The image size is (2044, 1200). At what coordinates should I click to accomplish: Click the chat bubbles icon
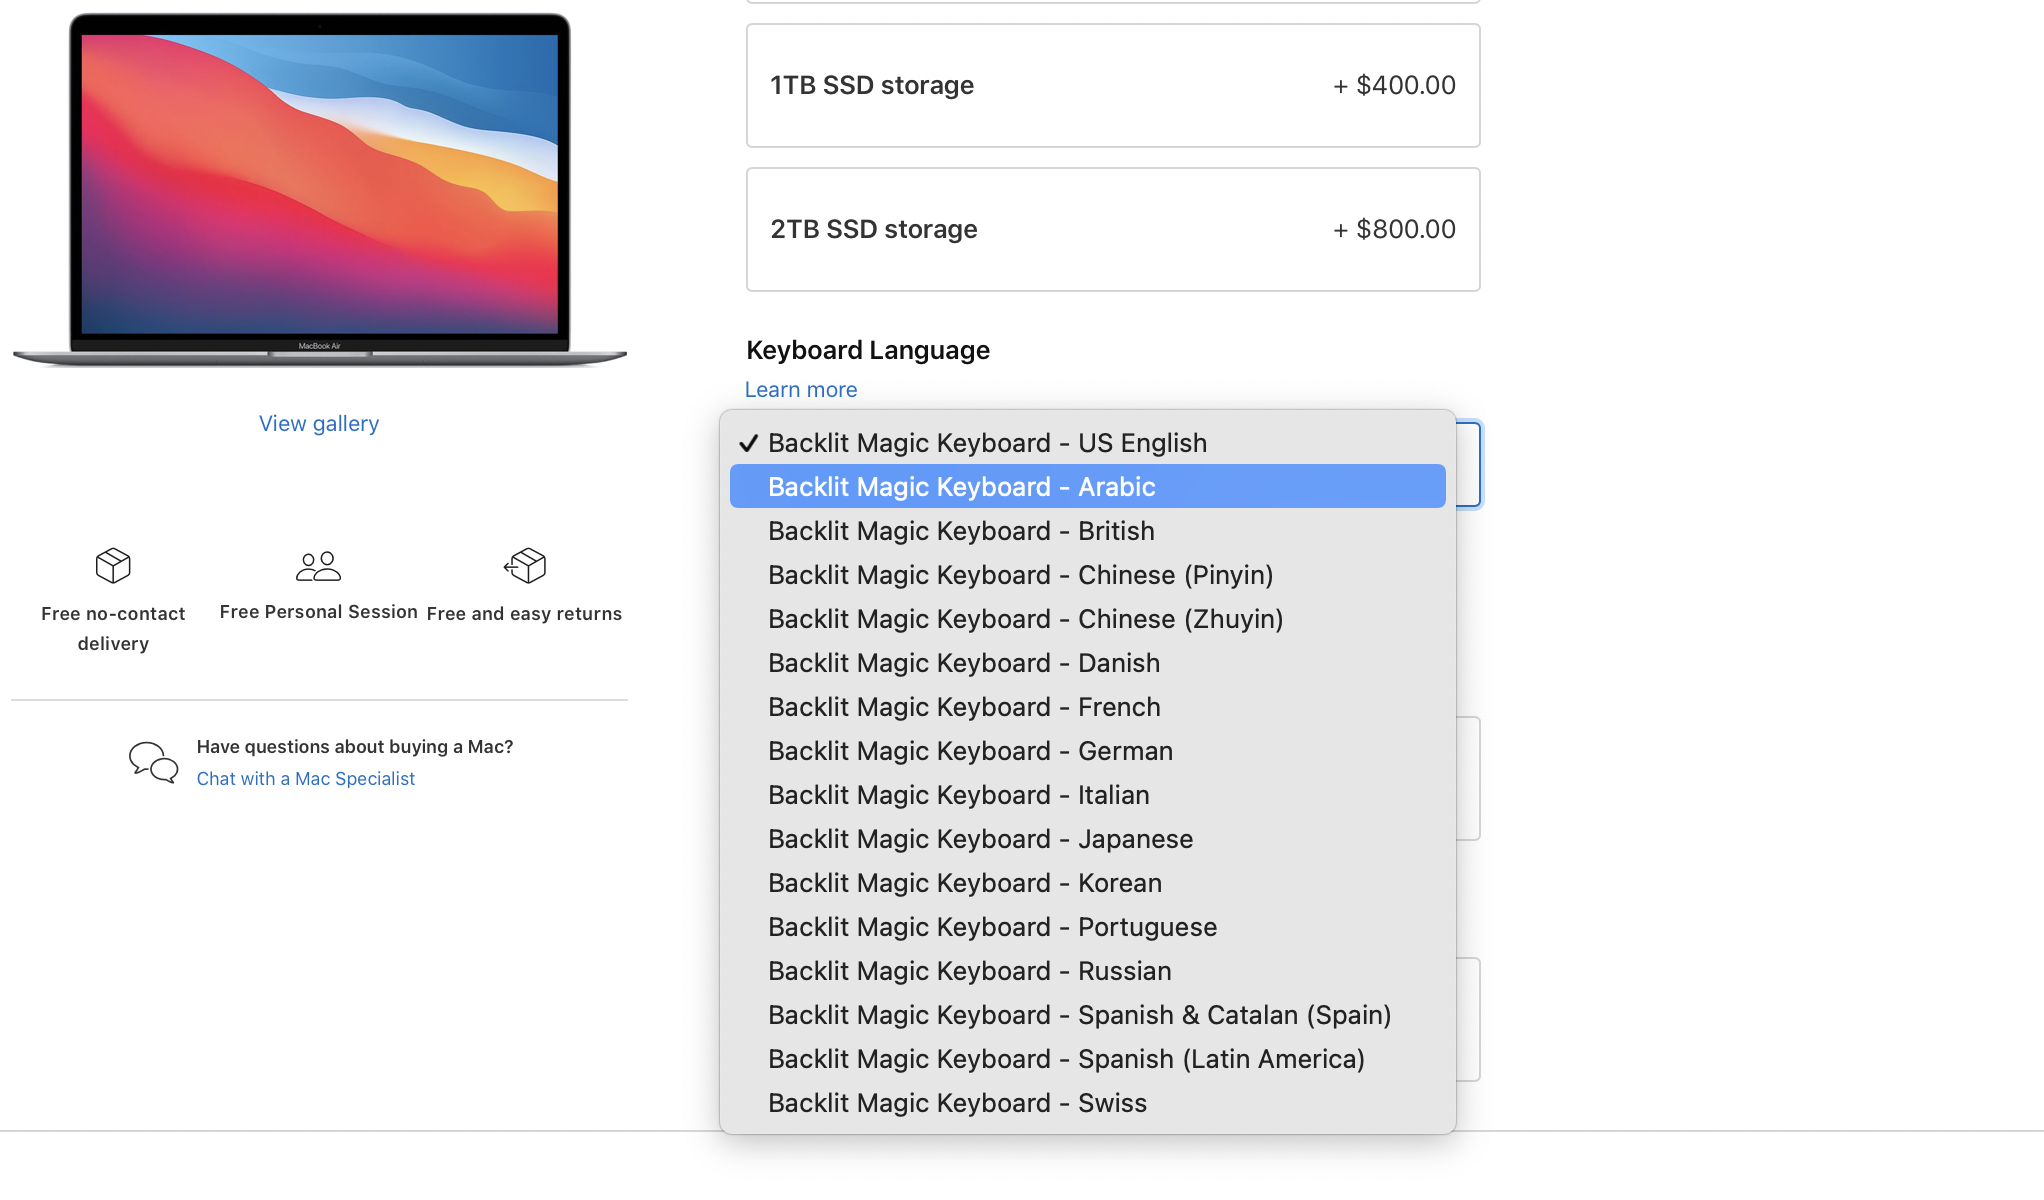tap(153, 762)
